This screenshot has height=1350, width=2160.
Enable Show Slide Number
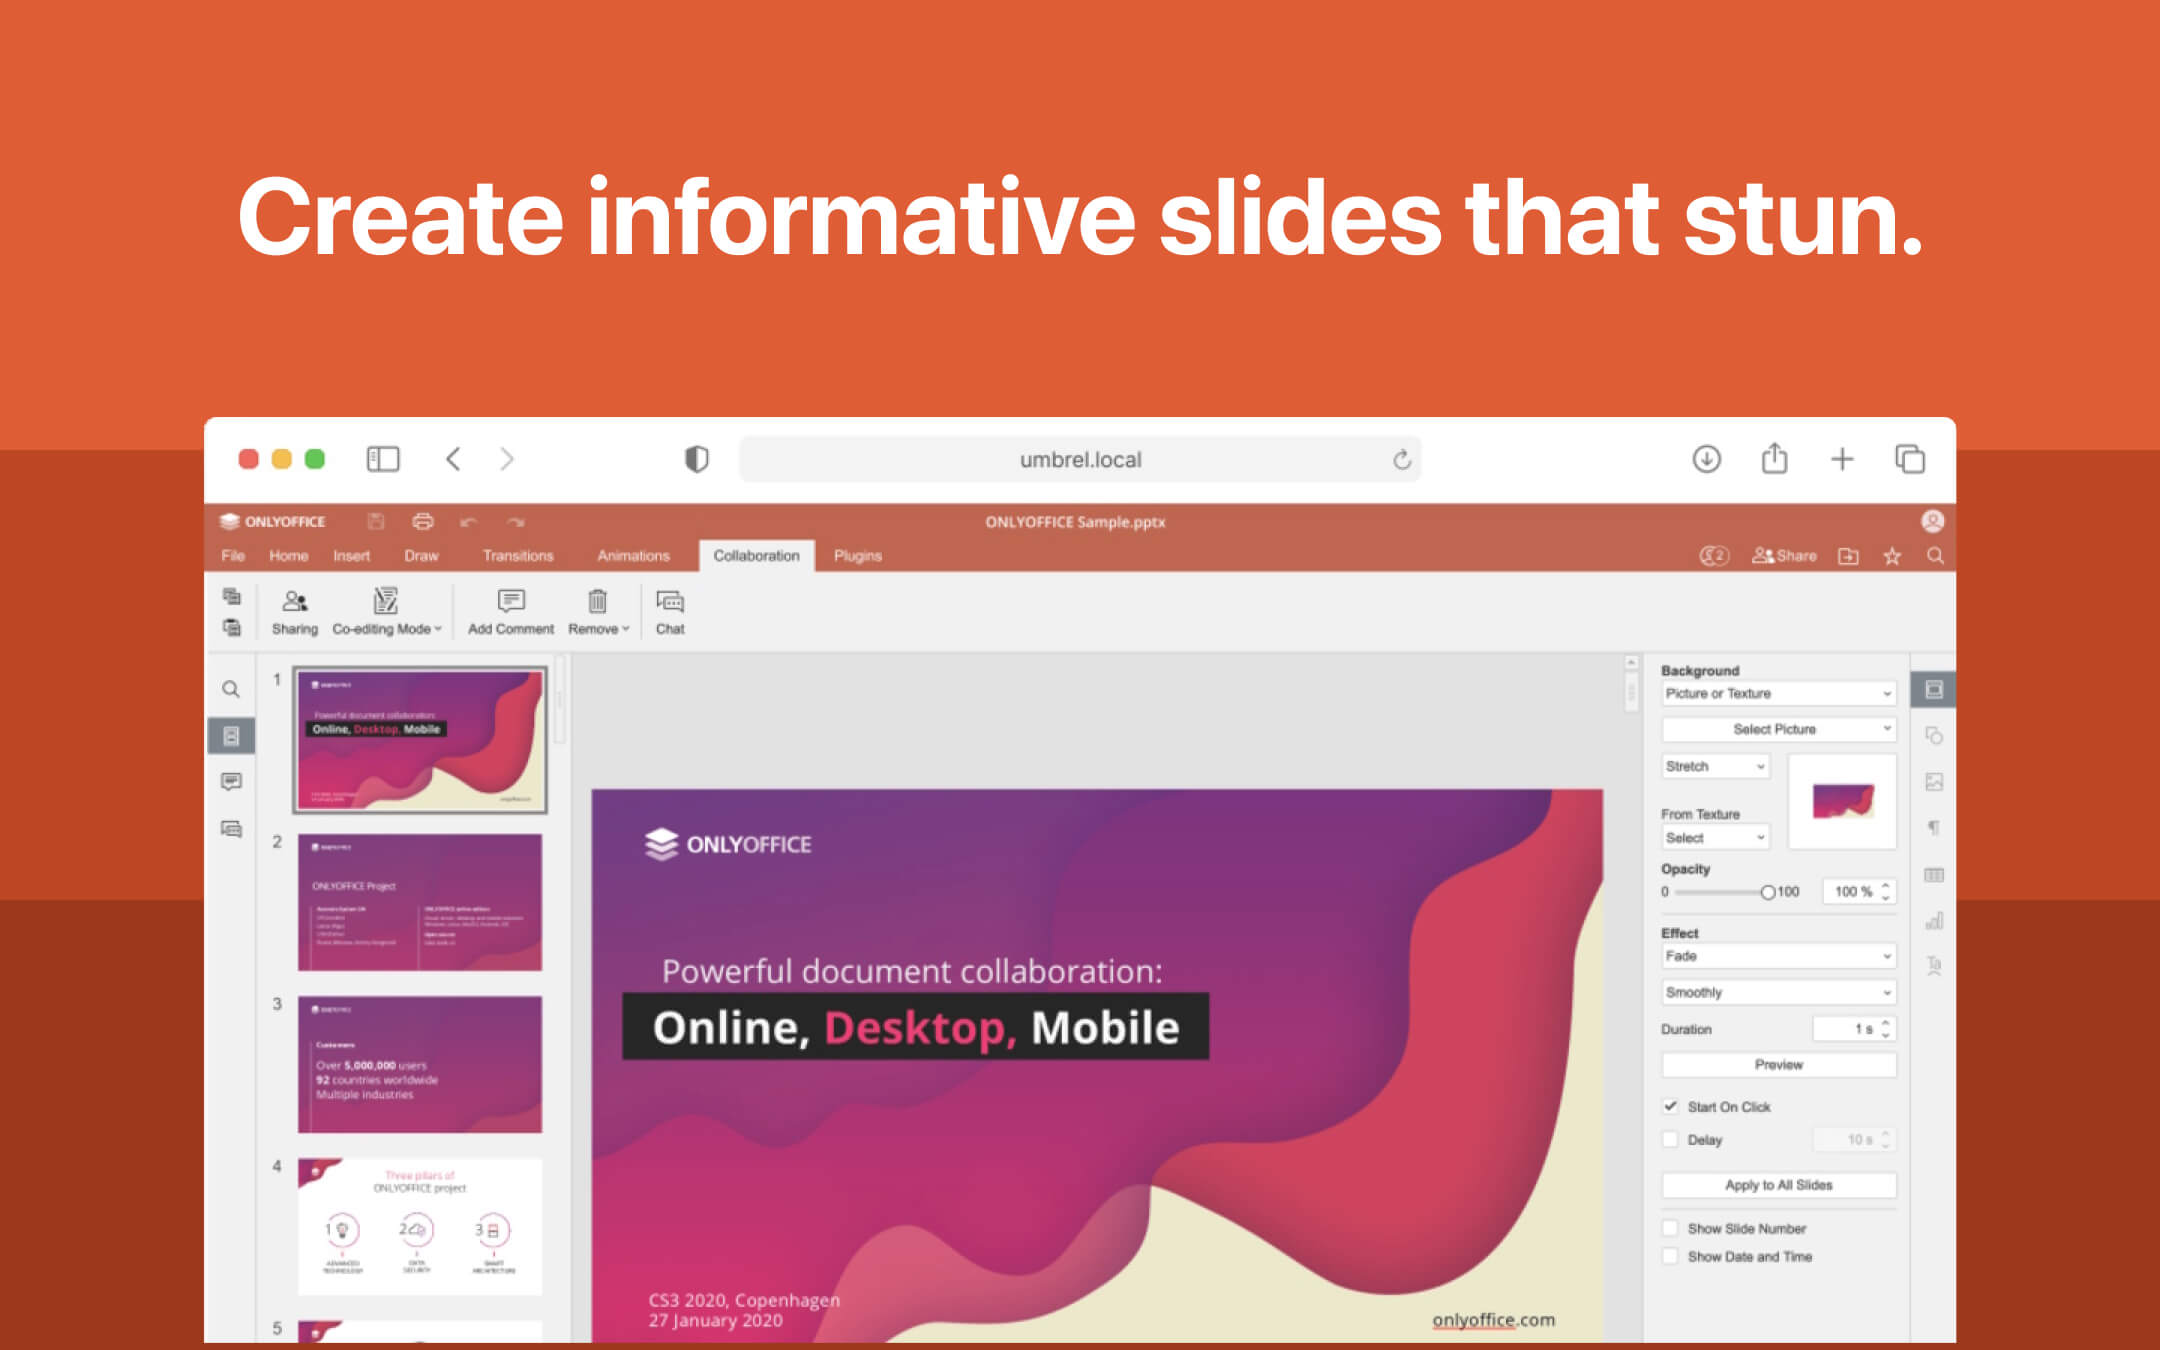pyautogui.click(x=1670, y=1228)
